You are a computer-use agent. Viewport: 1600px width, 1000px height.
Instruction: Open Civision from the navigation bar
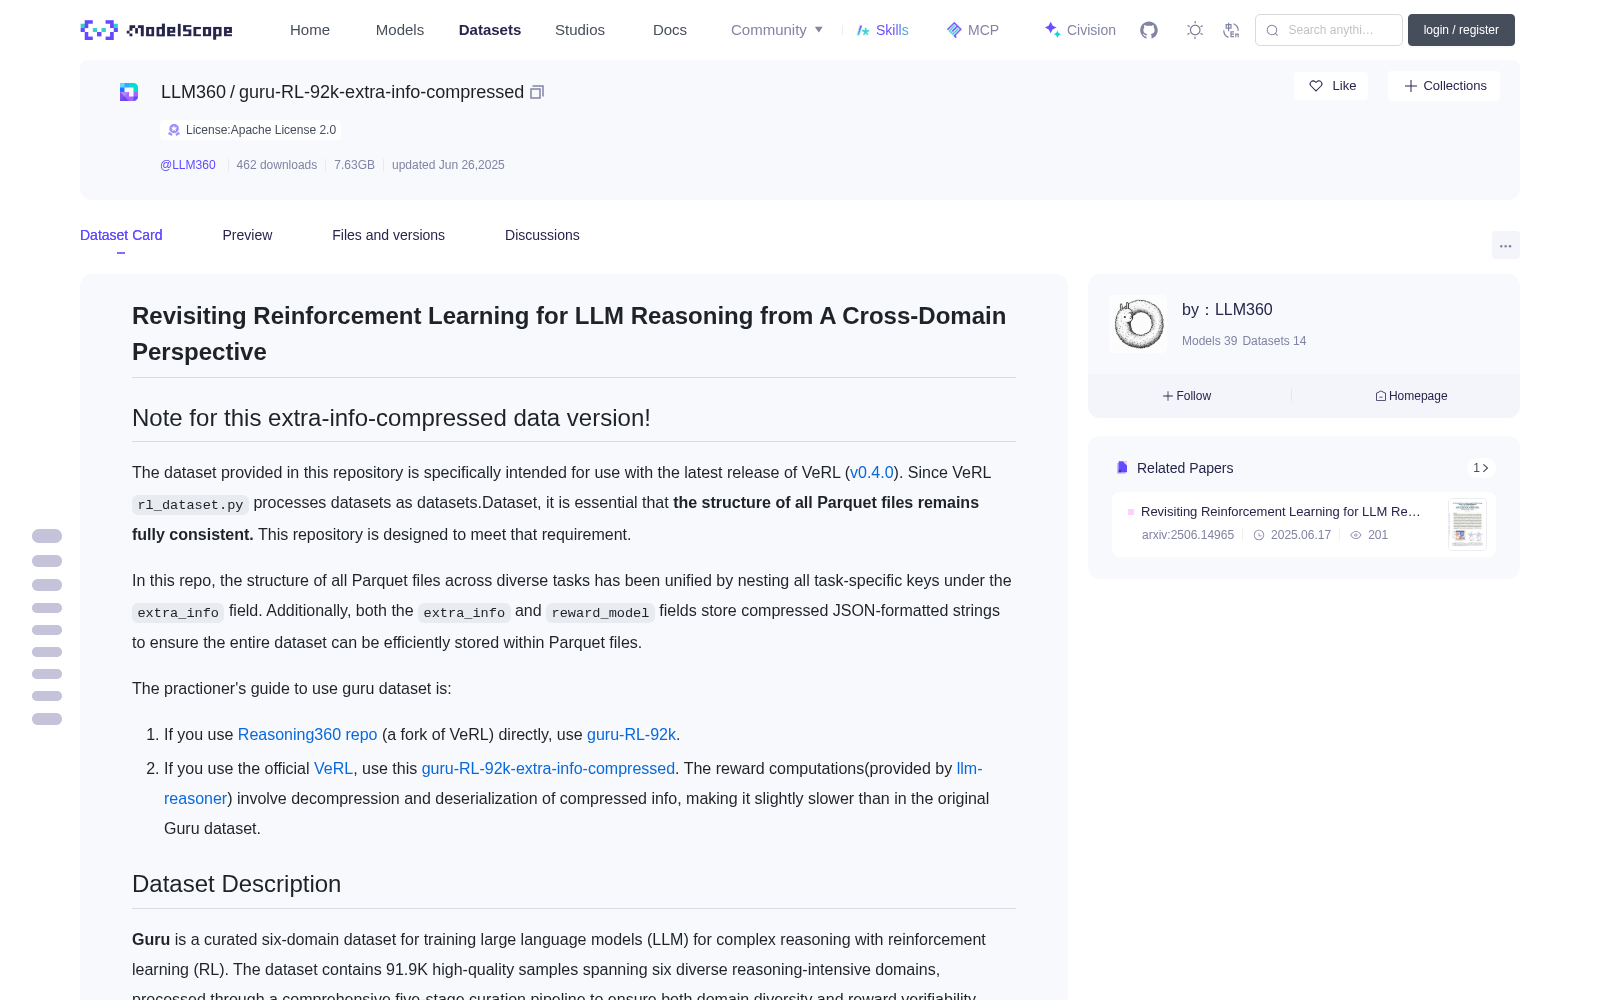click(1080, 30)
